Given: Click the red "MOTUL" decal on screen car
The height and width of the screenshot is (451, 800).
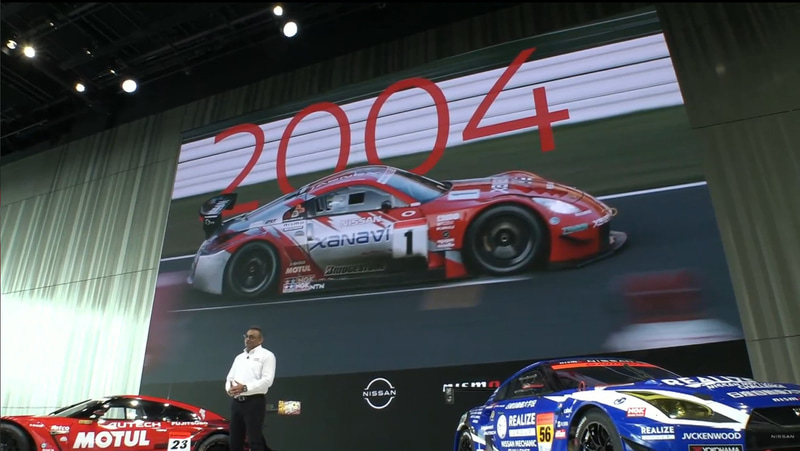Looking at the screenshot, I should 298,269.
